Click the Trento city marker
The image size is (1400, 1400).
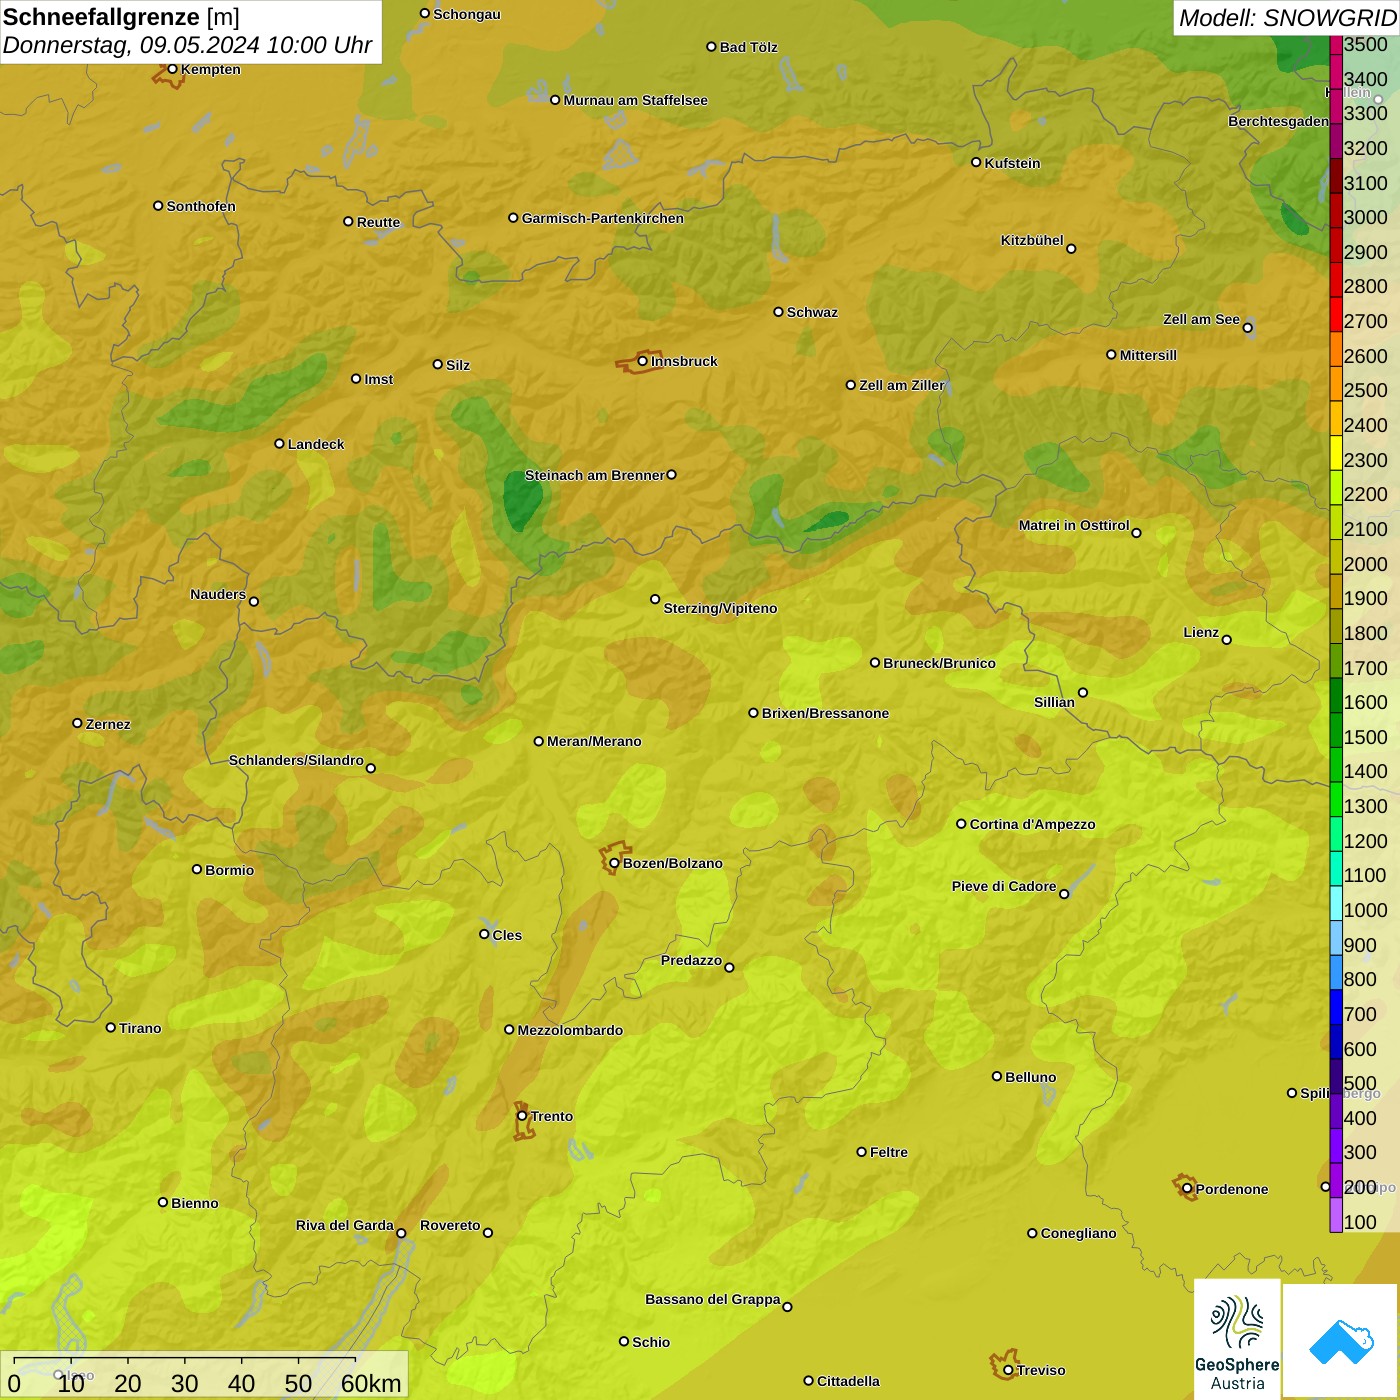[522, 1116]
